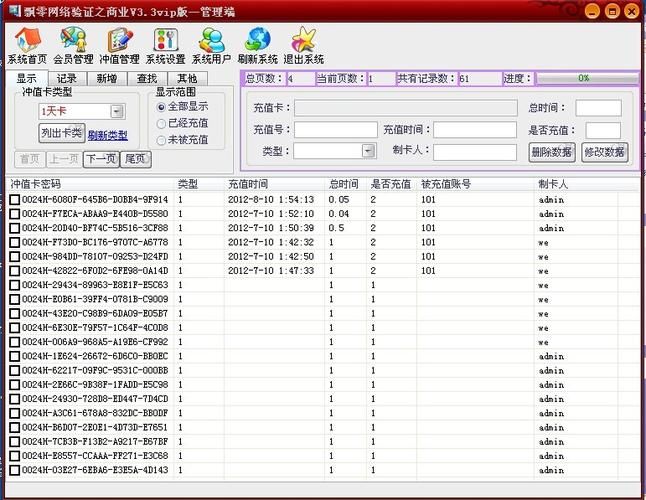Click the 进度 progress bar

pyautogui.click(x=587, y=78)
